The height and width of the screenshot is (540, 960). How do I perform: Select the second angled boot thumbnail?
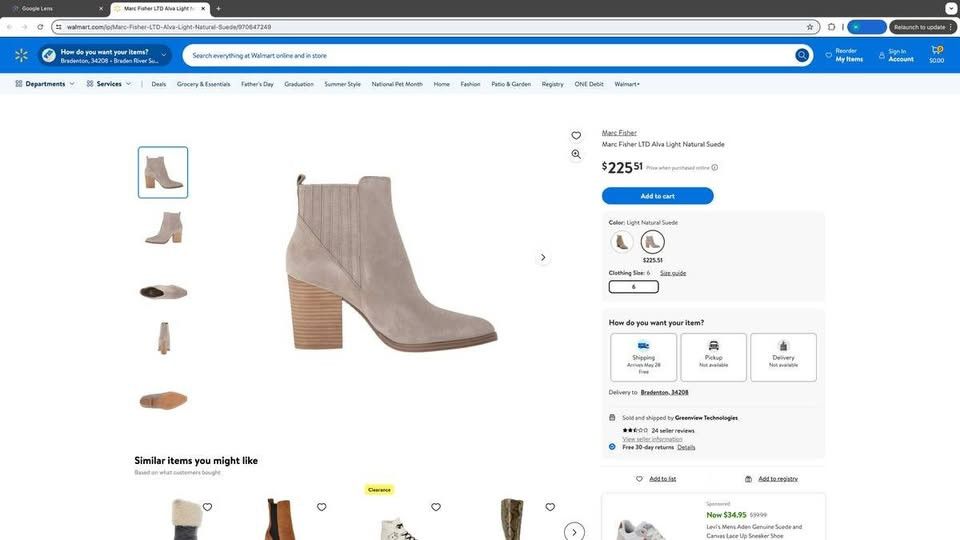point(163,228)
